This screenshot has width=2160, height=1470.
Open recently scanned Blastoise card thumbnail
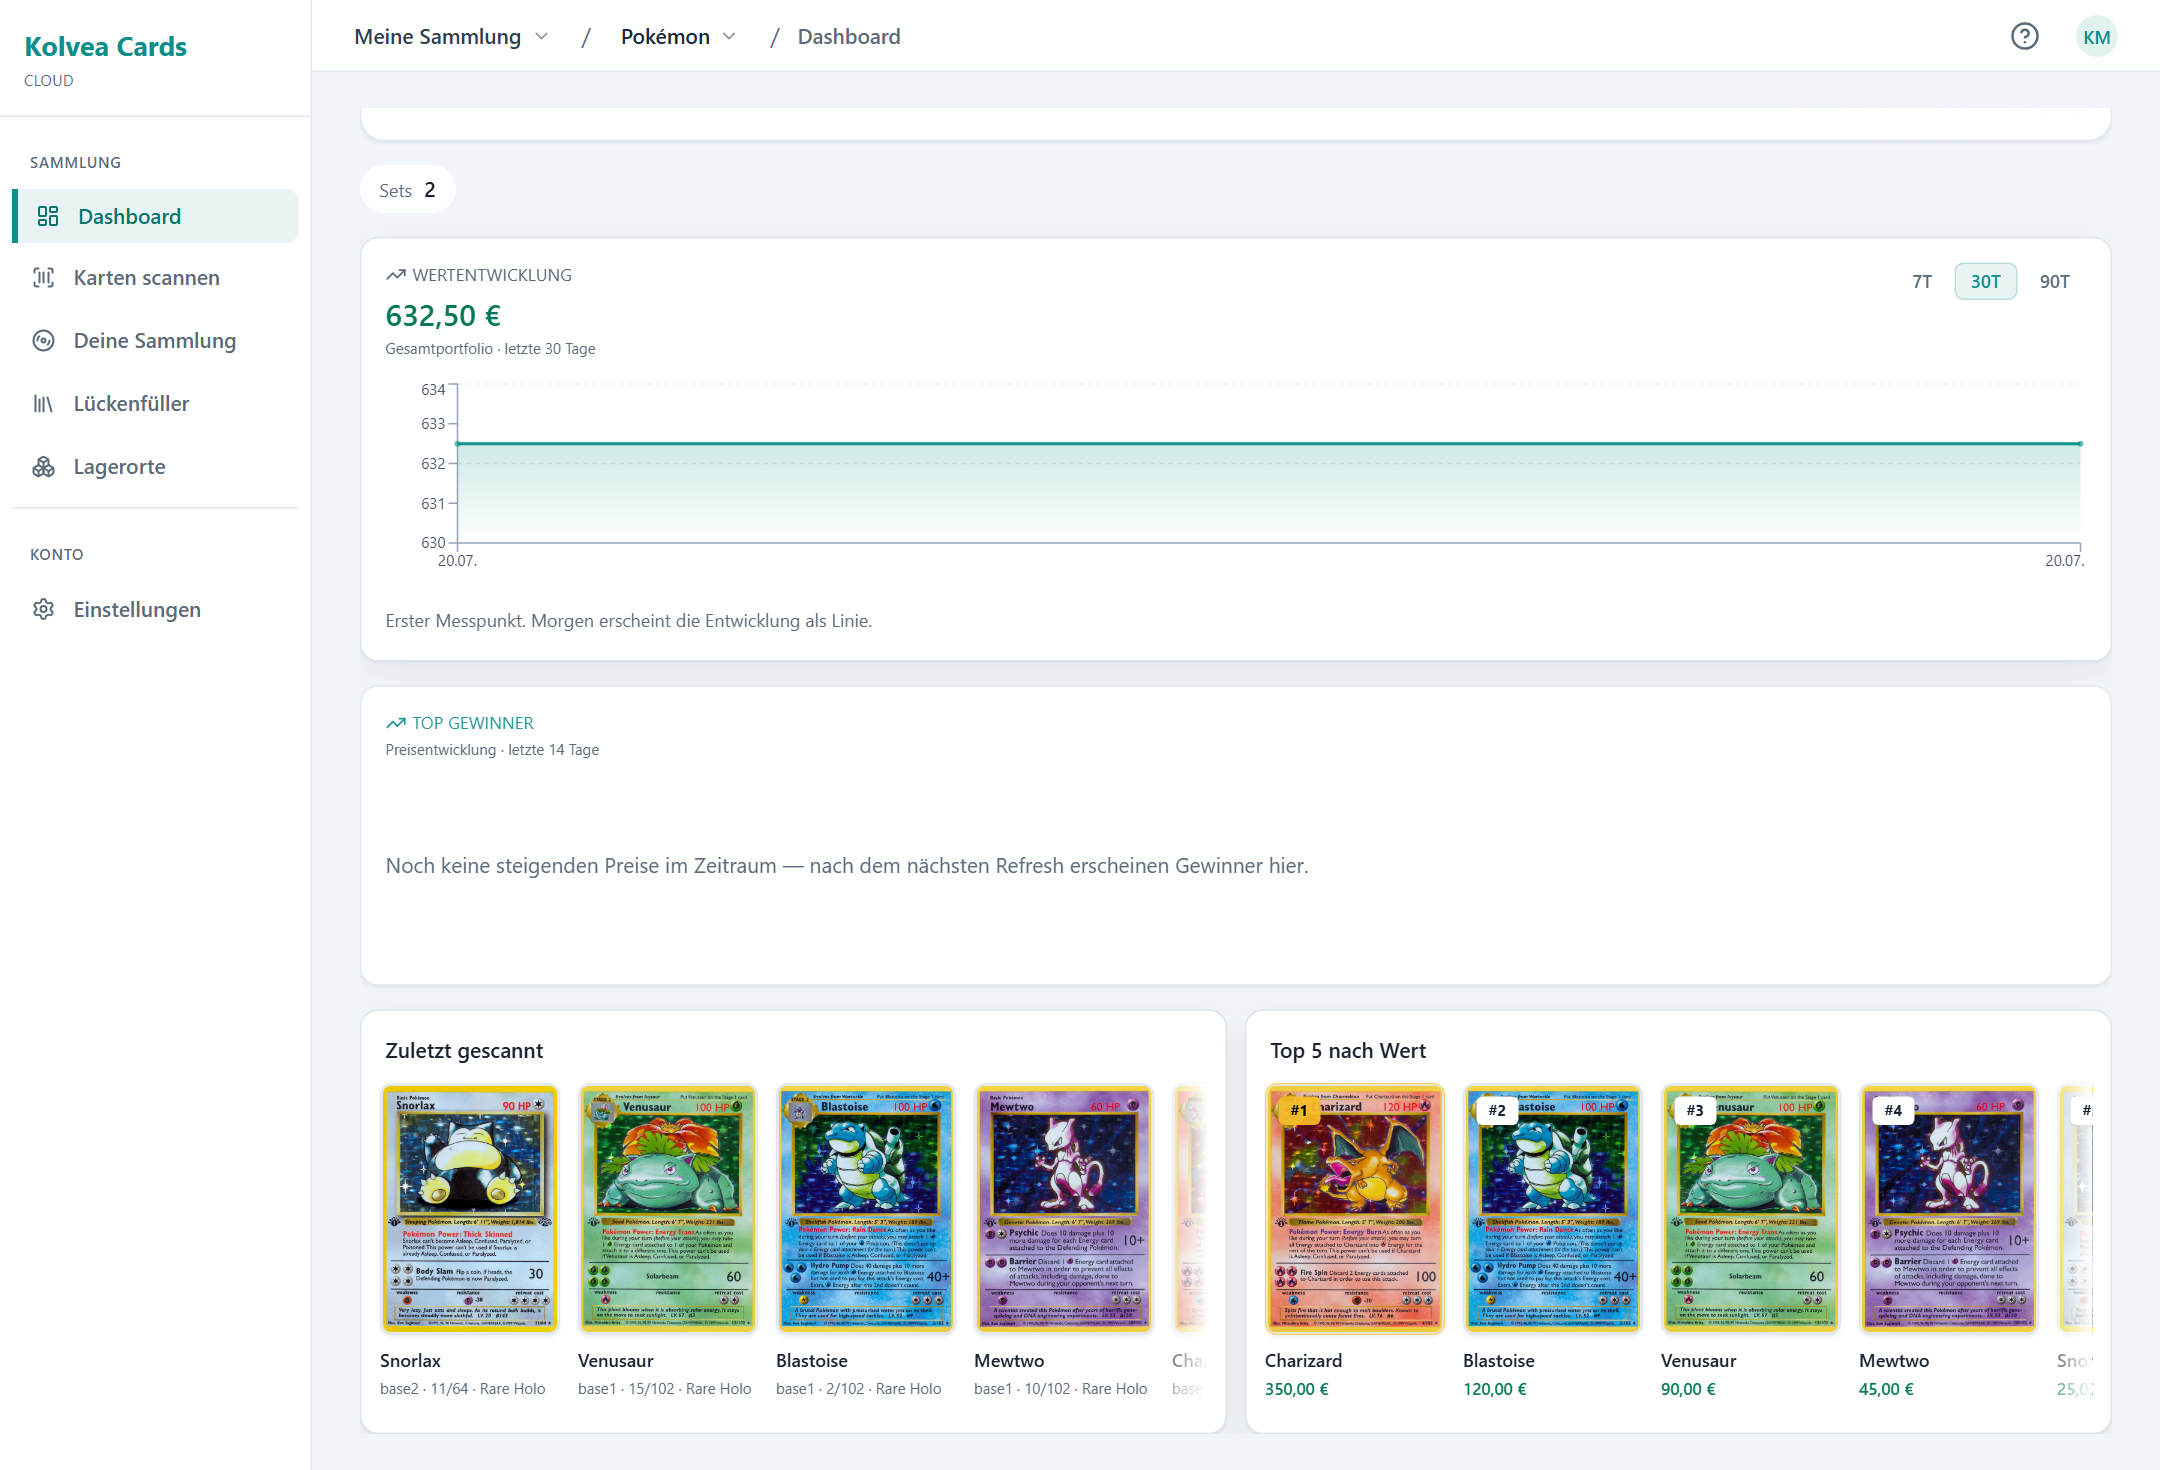tap(865, 1209)
